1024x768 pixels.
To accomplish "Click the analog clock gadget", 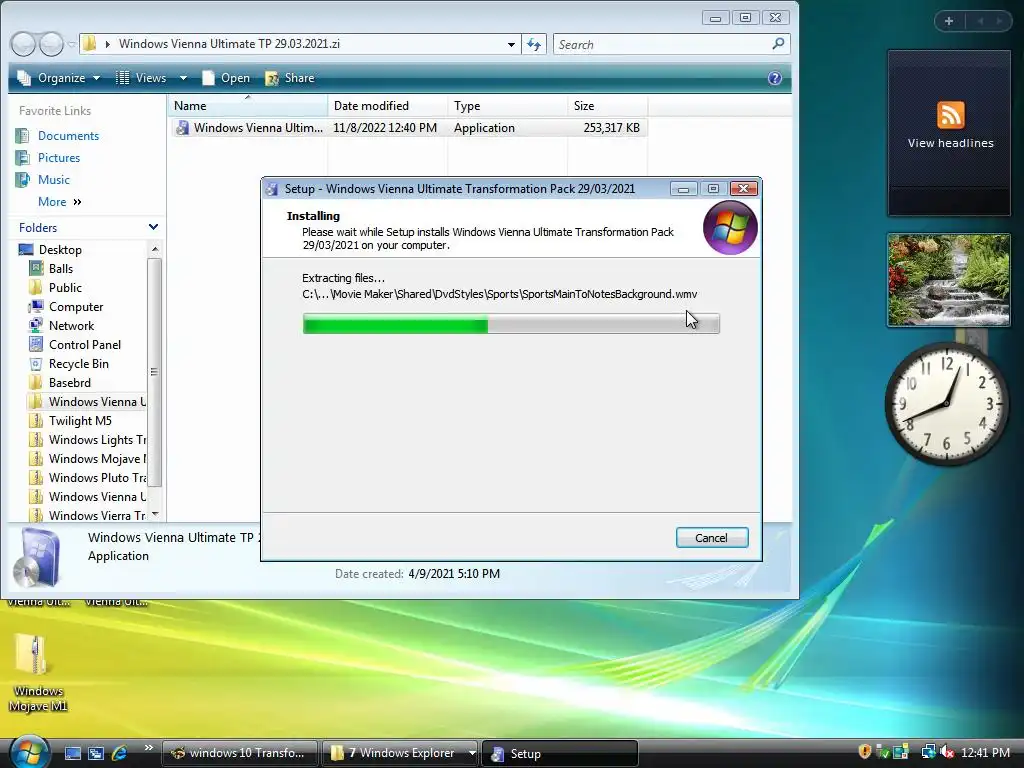I will 946,404.
